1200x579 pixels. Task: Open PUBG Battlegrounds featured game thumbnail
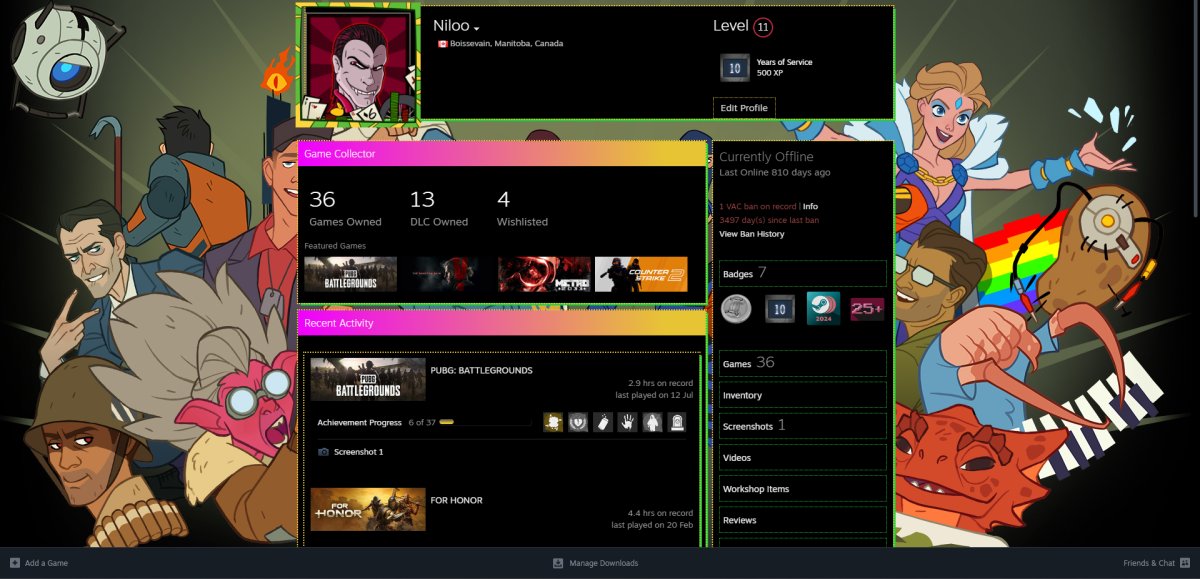pos(350,274)
